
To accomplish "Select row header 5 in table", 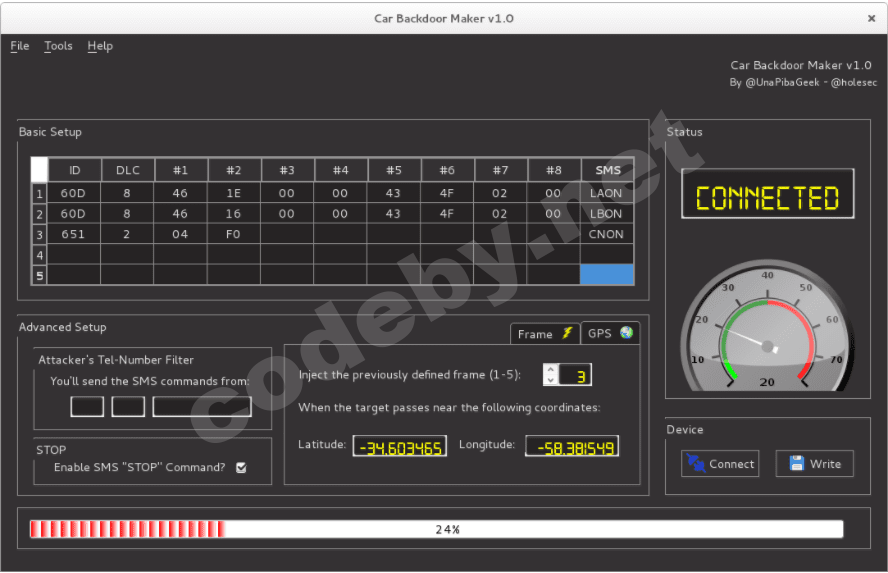I will tap(39, 275).
